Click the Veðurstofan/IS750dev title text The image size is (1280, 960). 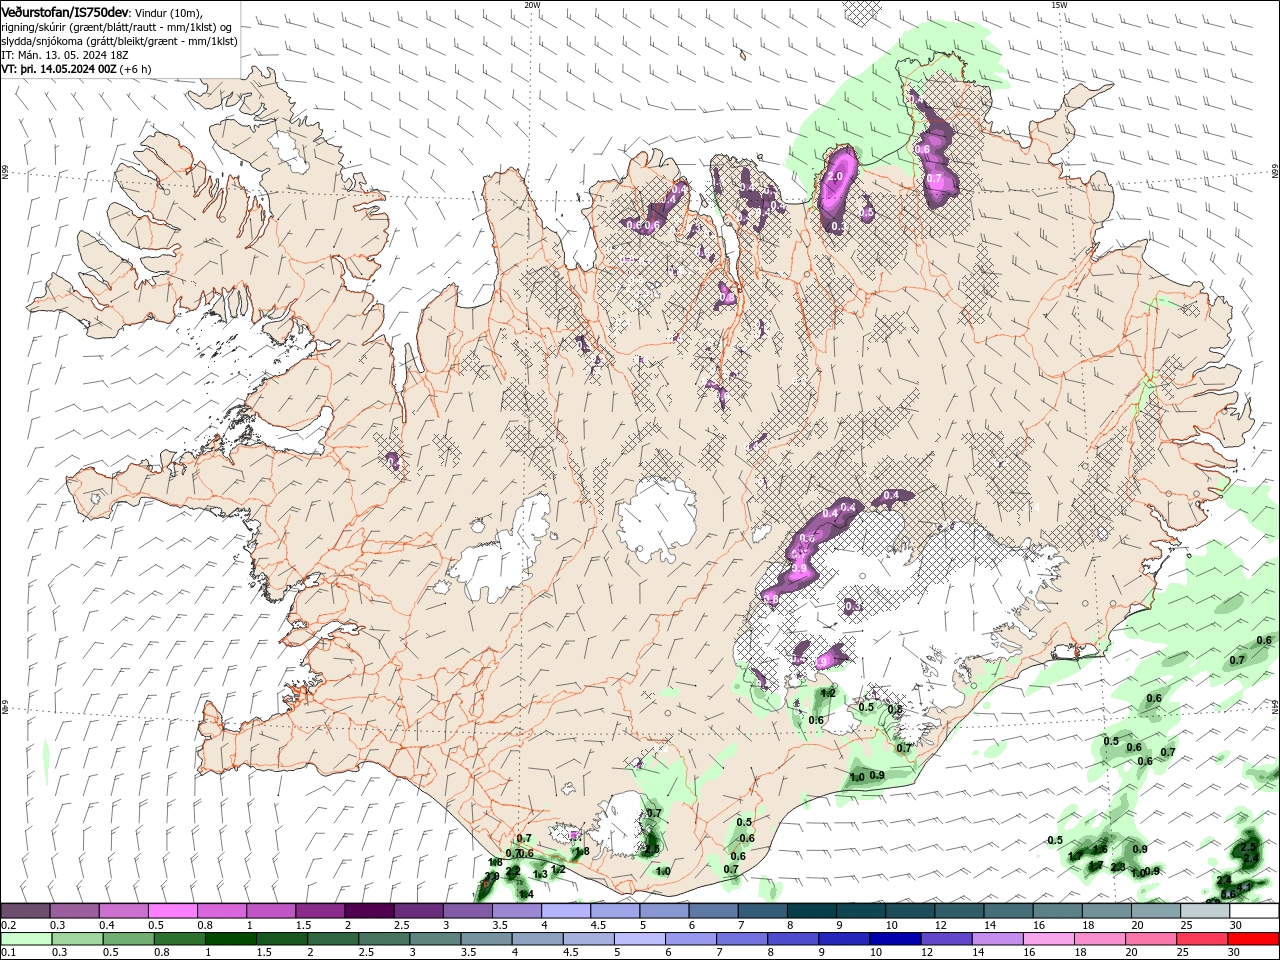(x=65, y=12)
